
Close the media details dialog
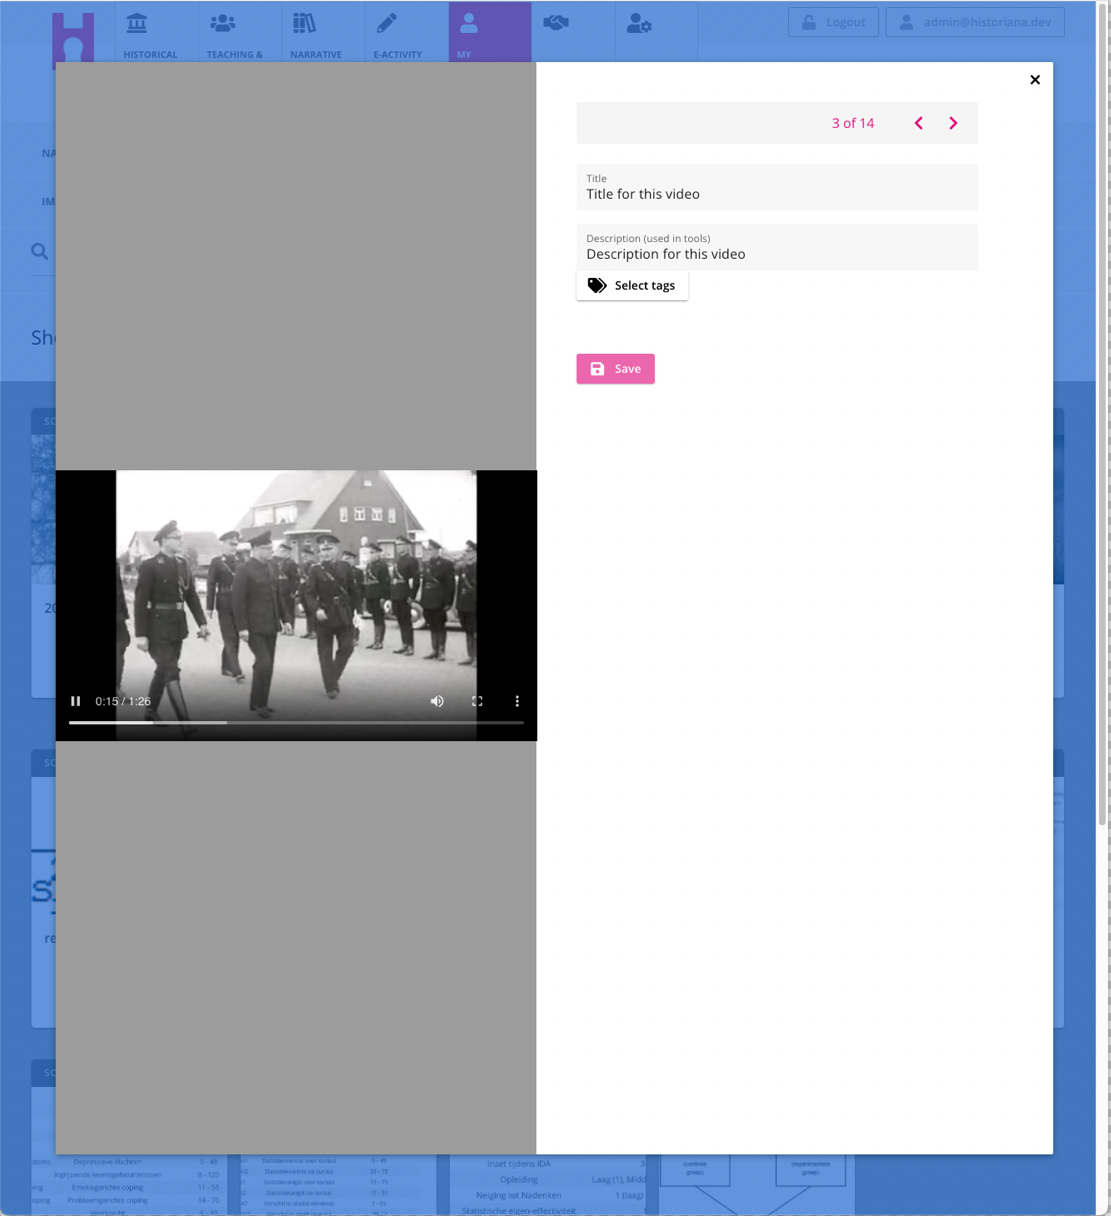coord(1035,80)
